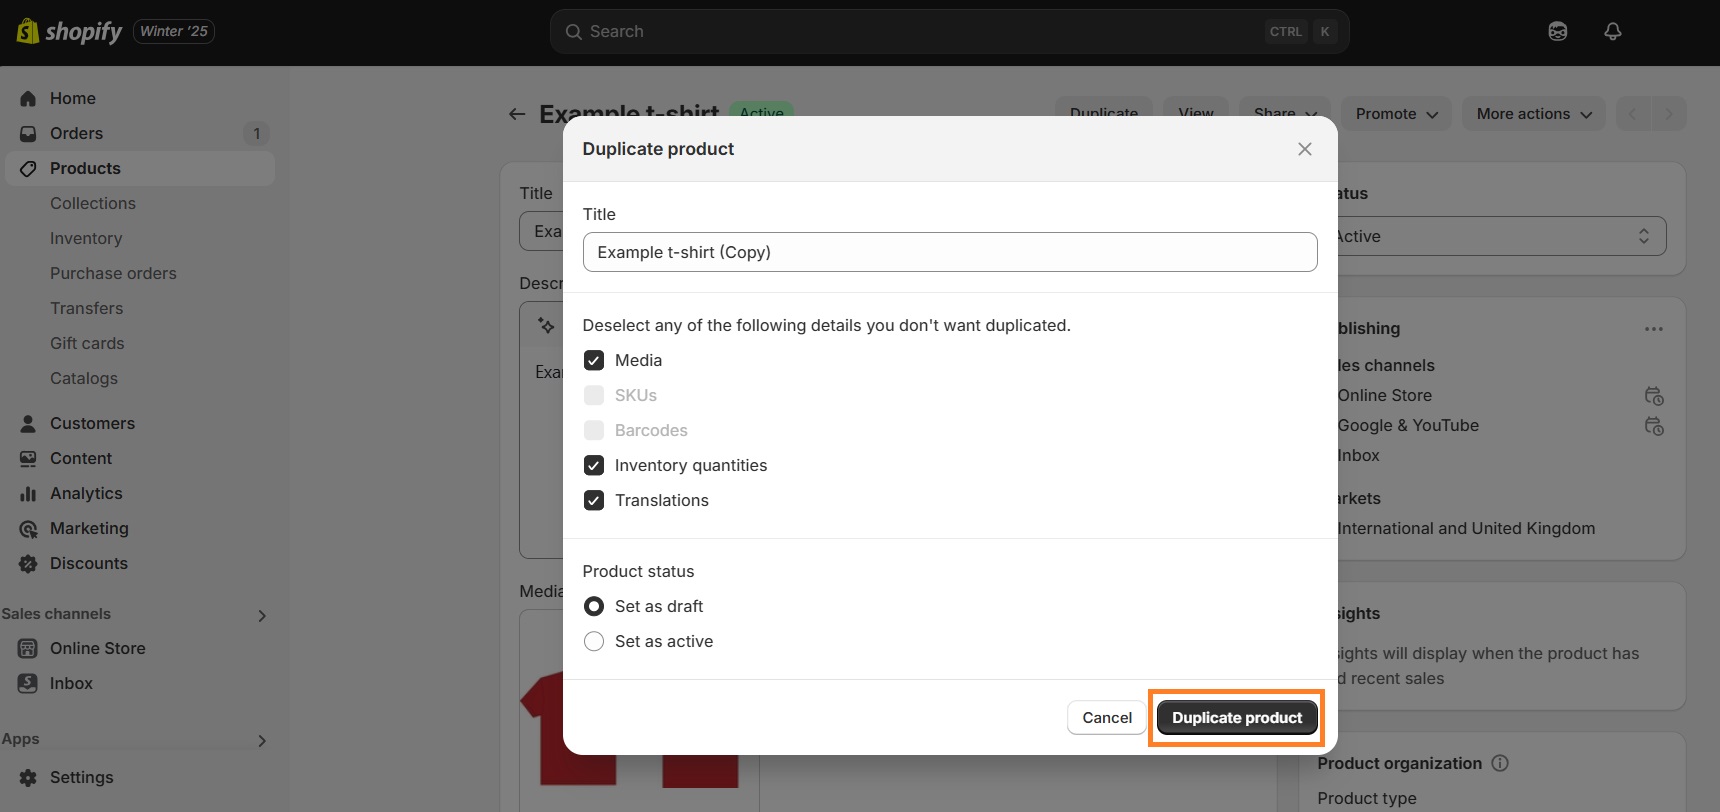Open Gift cards in sidebar
Image resolution: width=1720 pixels, height=812 pixels.
(87, 343)
